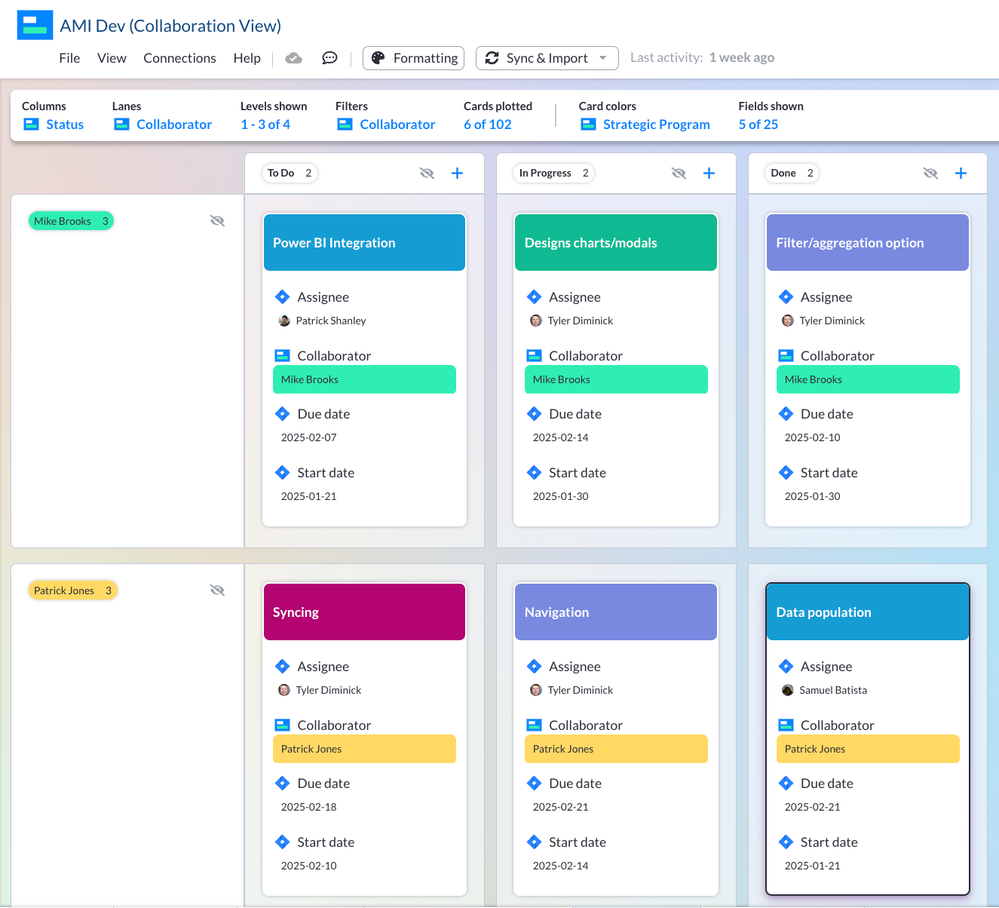This screenshot has width=999, height=908.
Task: Expand the In Progress column hide control options
Action: tap(679, 173)
